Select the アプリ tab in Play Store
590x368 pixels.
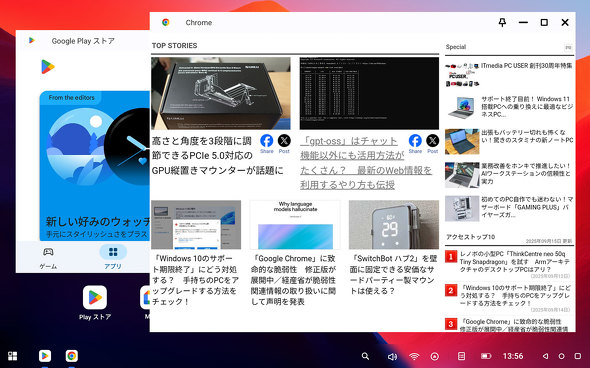pos(113,258)
